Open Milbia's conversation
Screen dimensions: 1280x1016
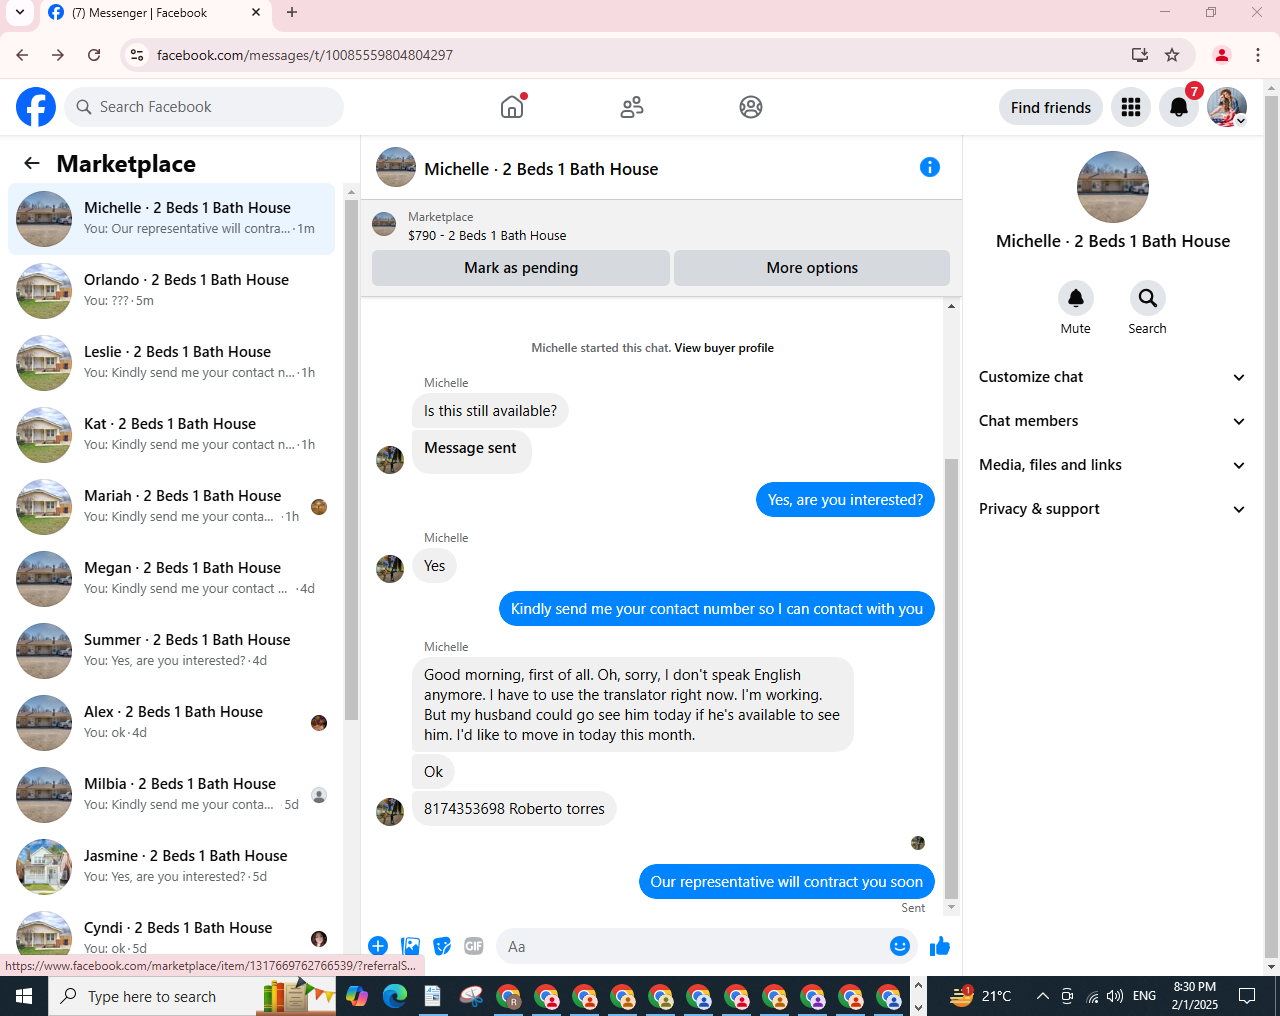pos(172,795)
